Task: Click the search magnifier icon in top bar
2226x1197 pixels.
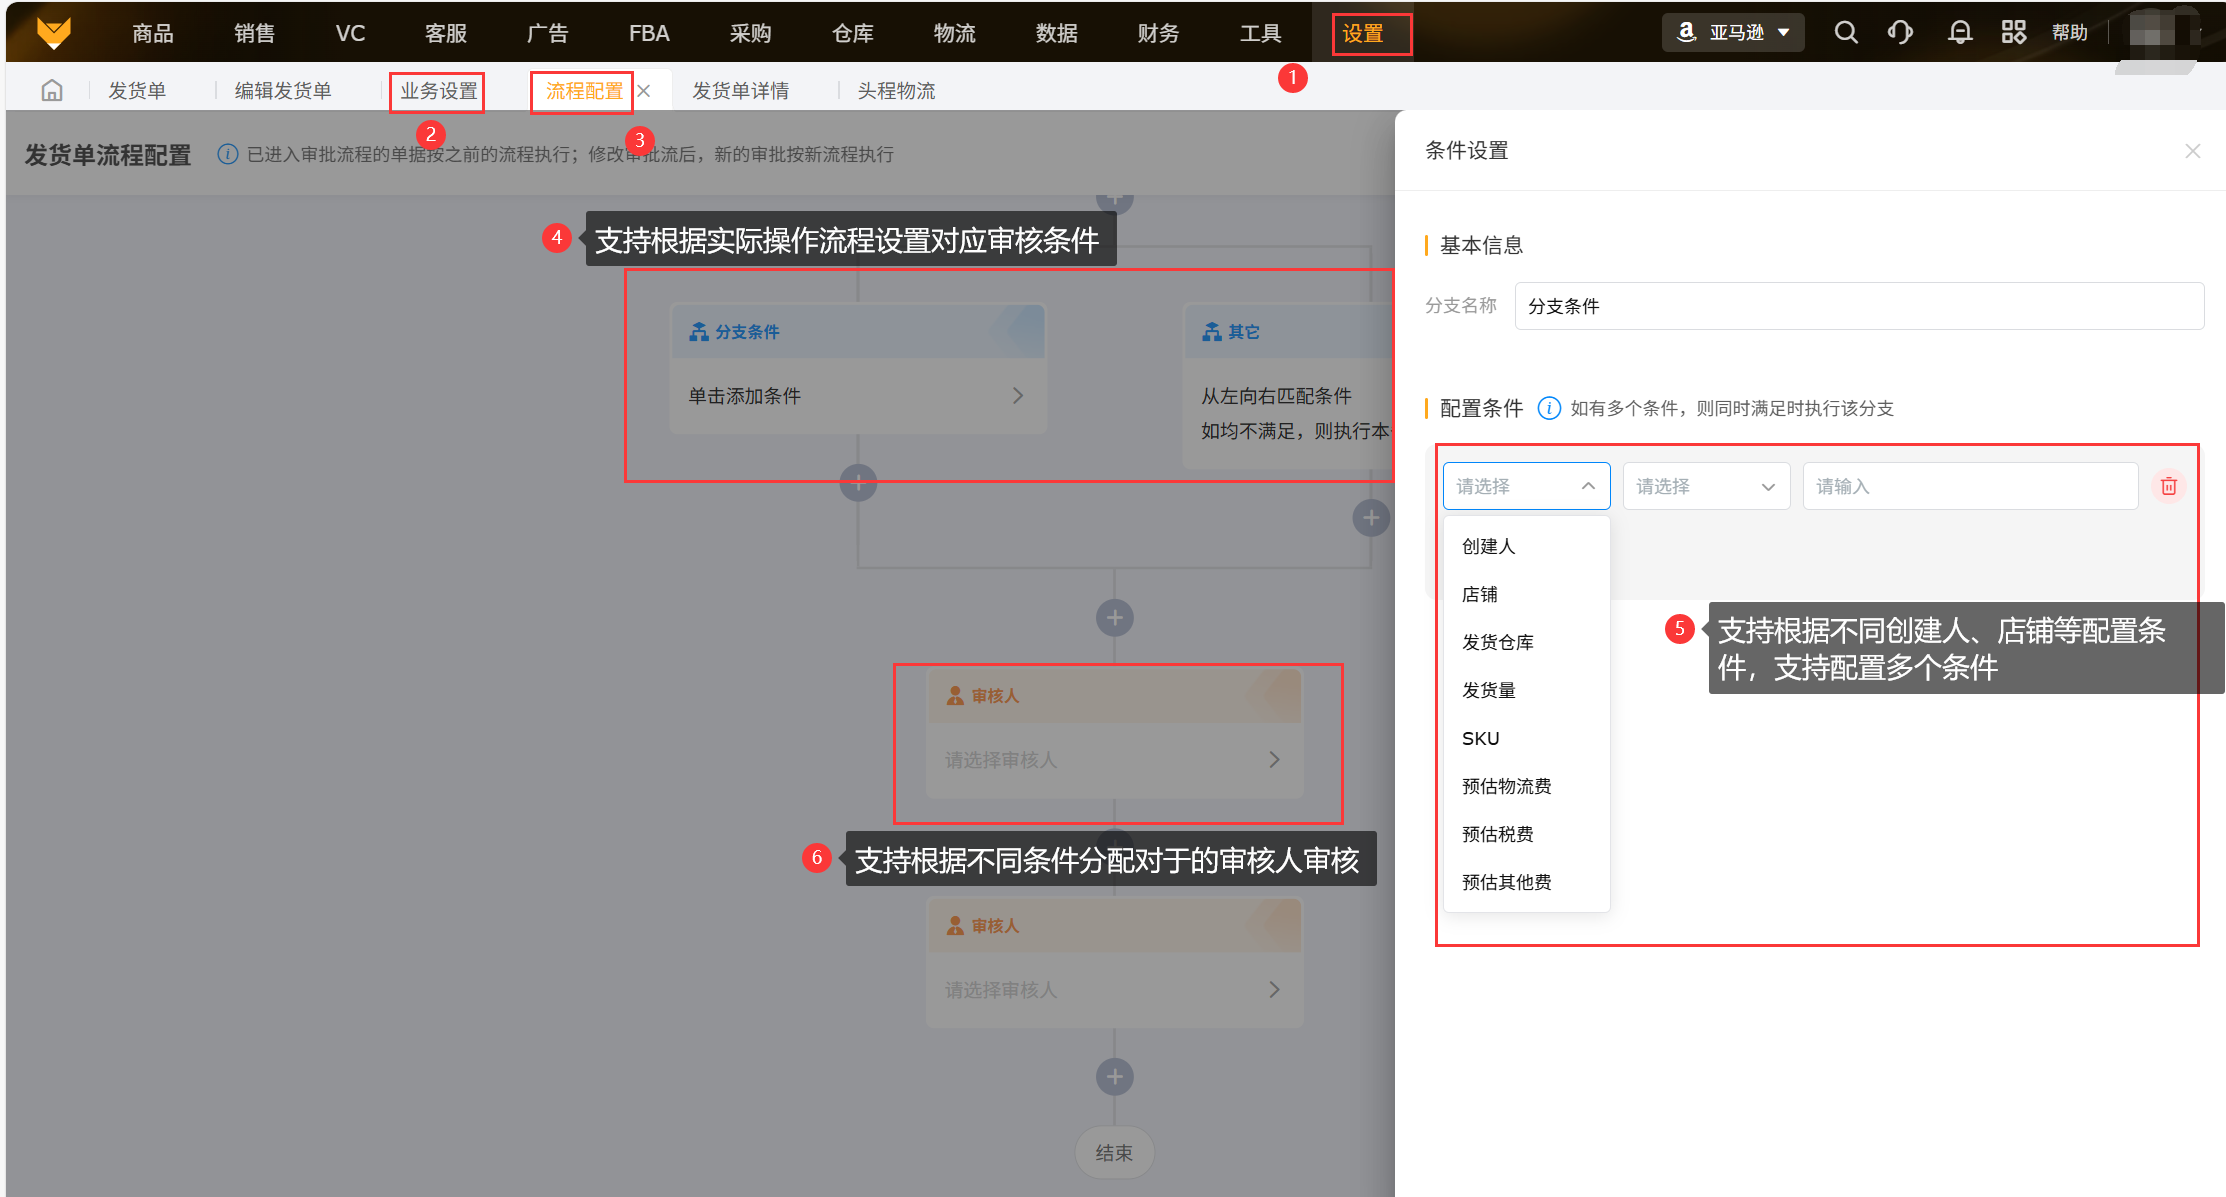Action: click(1845, 33)
